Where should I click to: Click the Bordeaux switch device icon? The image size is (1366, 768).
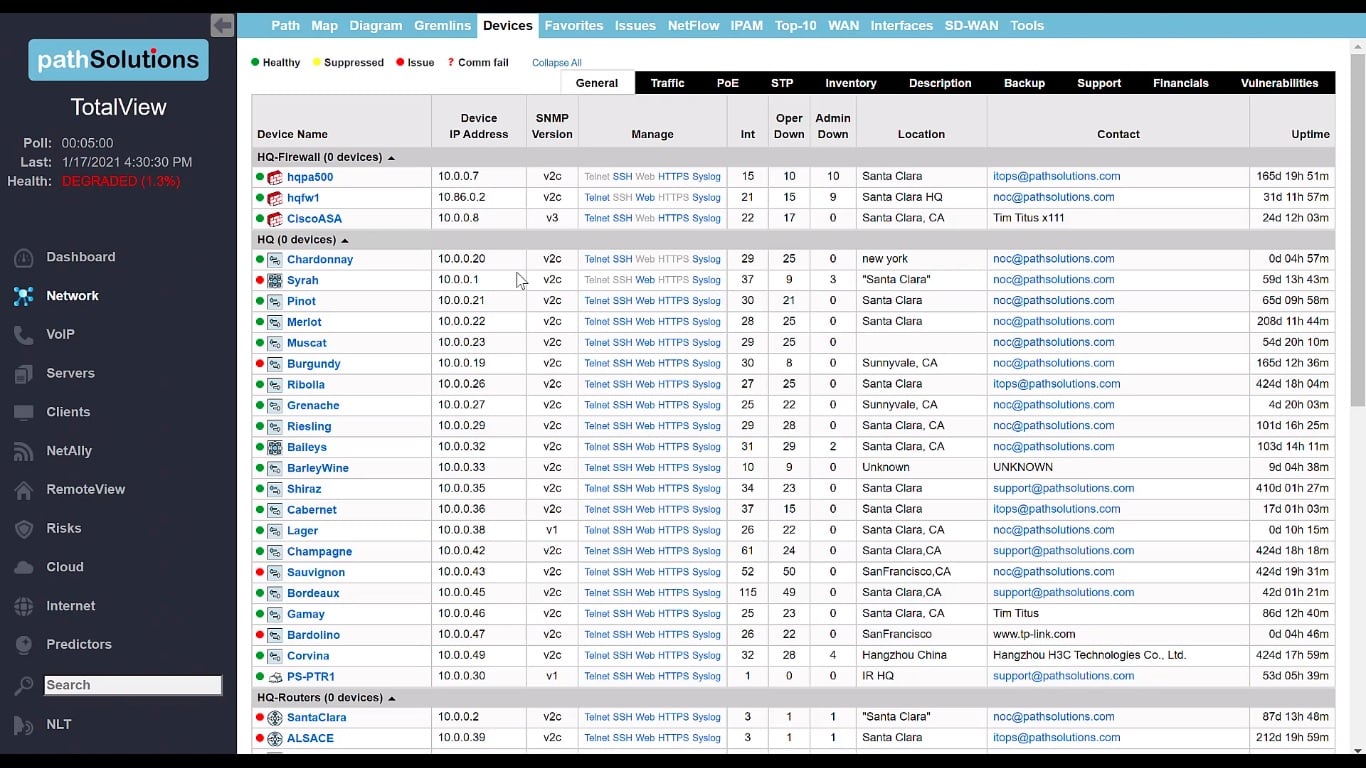[275, 593]
